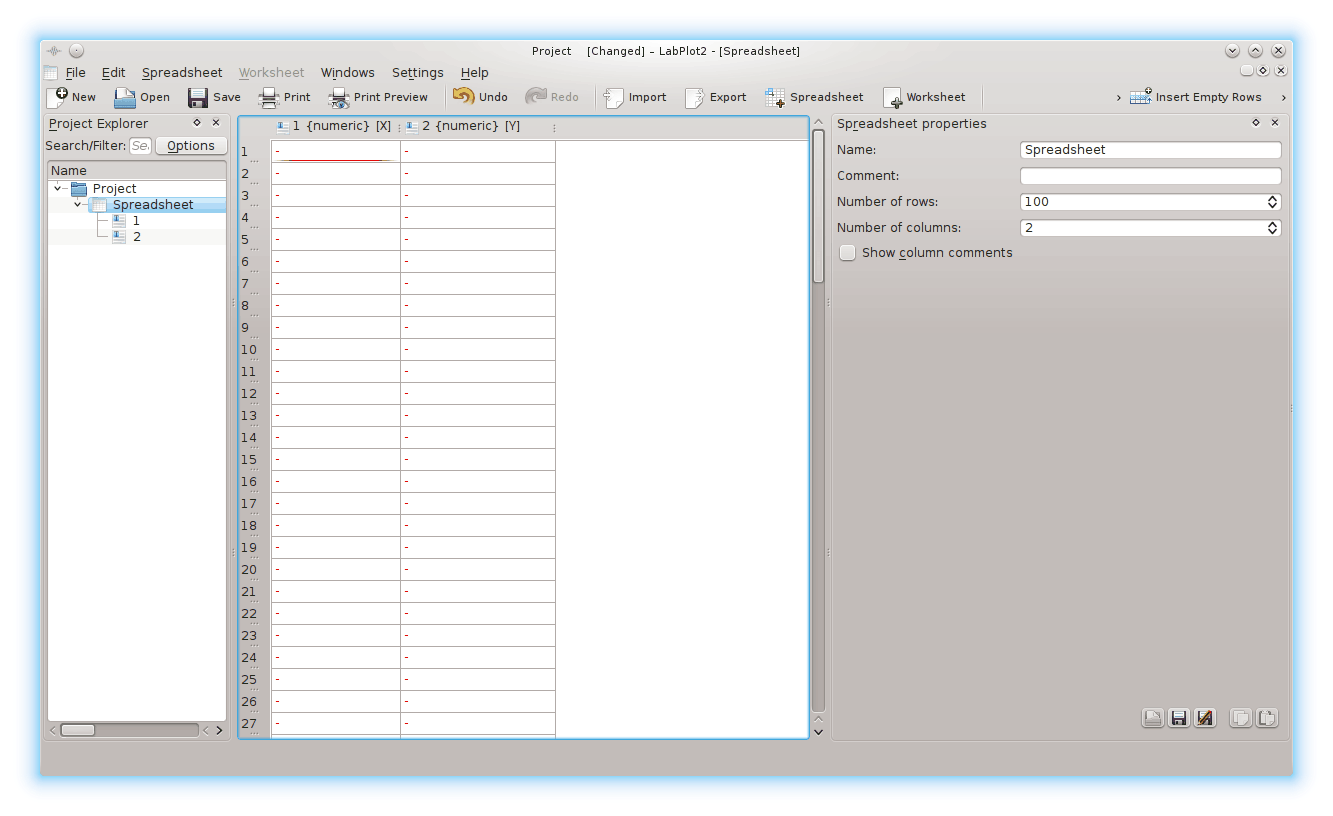Click the Export toolbar icon
Viewport: 1333px width, 816px height.
695,97
